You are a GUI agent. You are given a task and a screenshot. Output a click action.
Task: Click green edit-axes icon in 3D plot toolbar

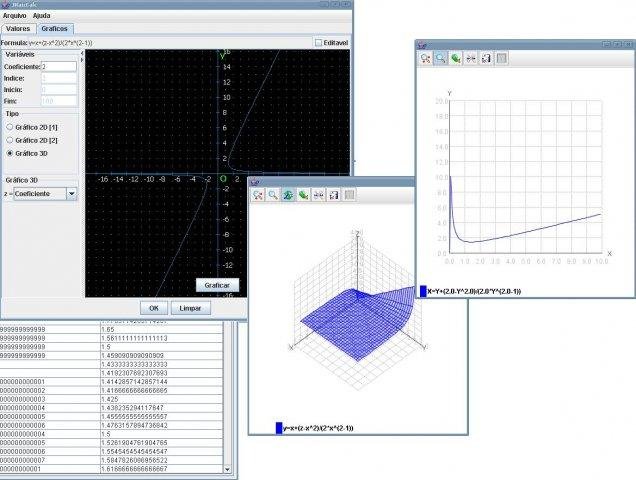tap(303, 195)
